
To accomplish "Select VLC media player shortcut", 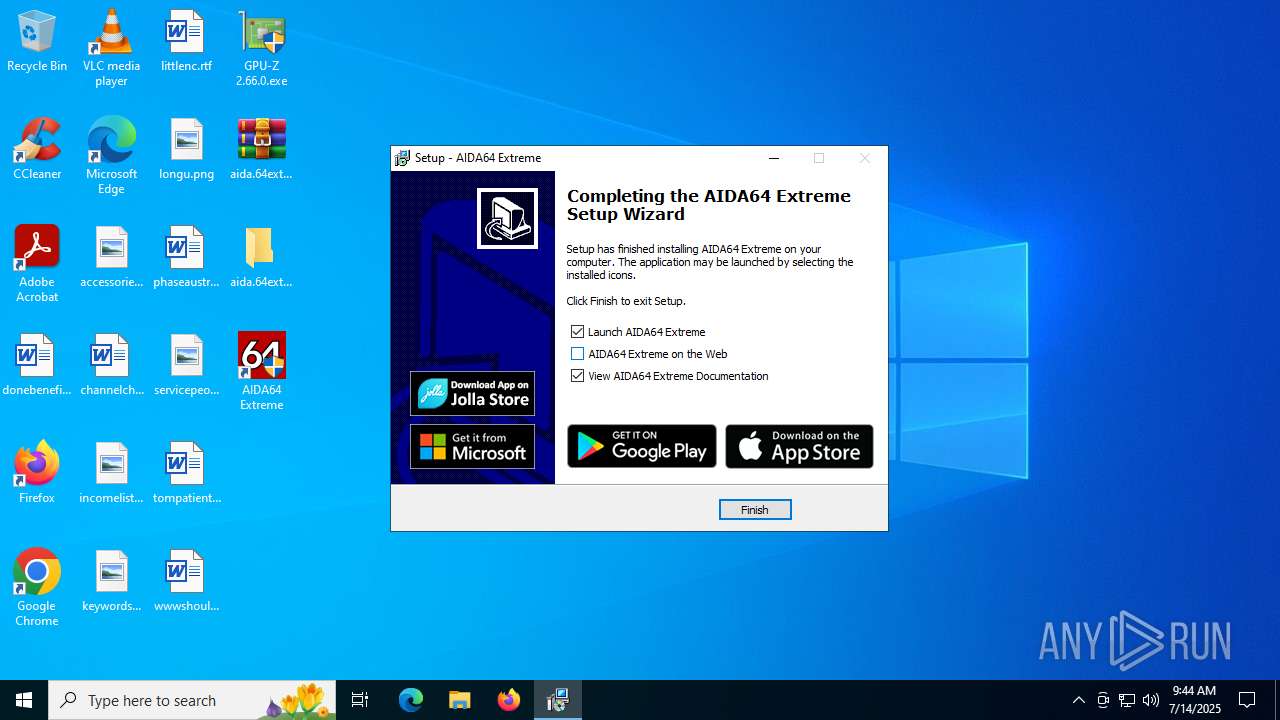I will click(x=111, y=48).
